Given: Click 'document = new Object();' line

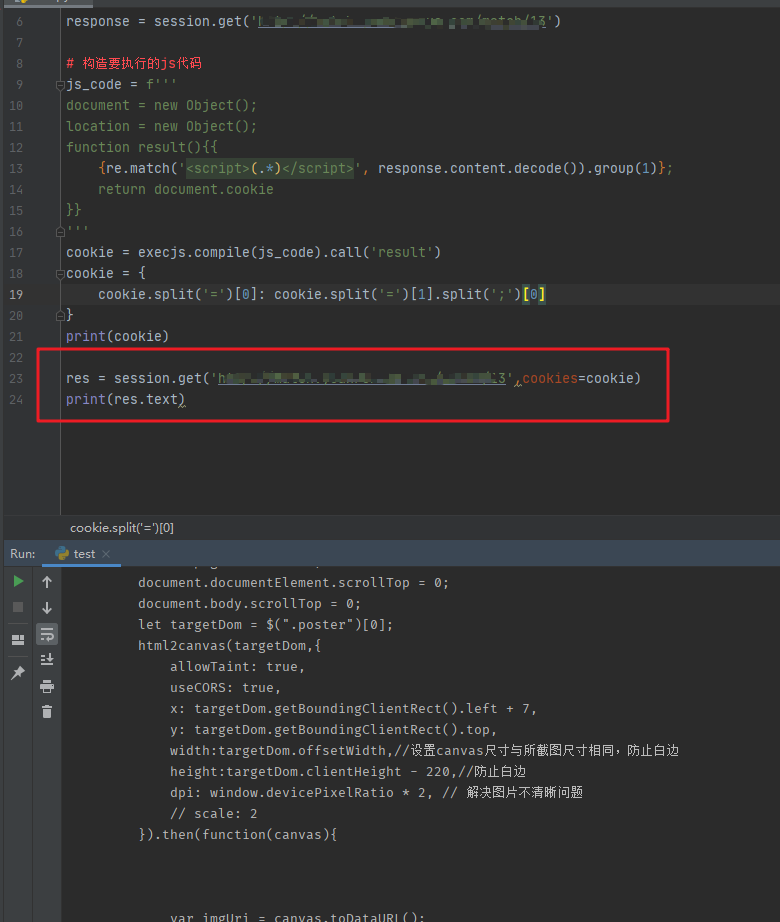Looking at the screenshot, I should (161, 105).
